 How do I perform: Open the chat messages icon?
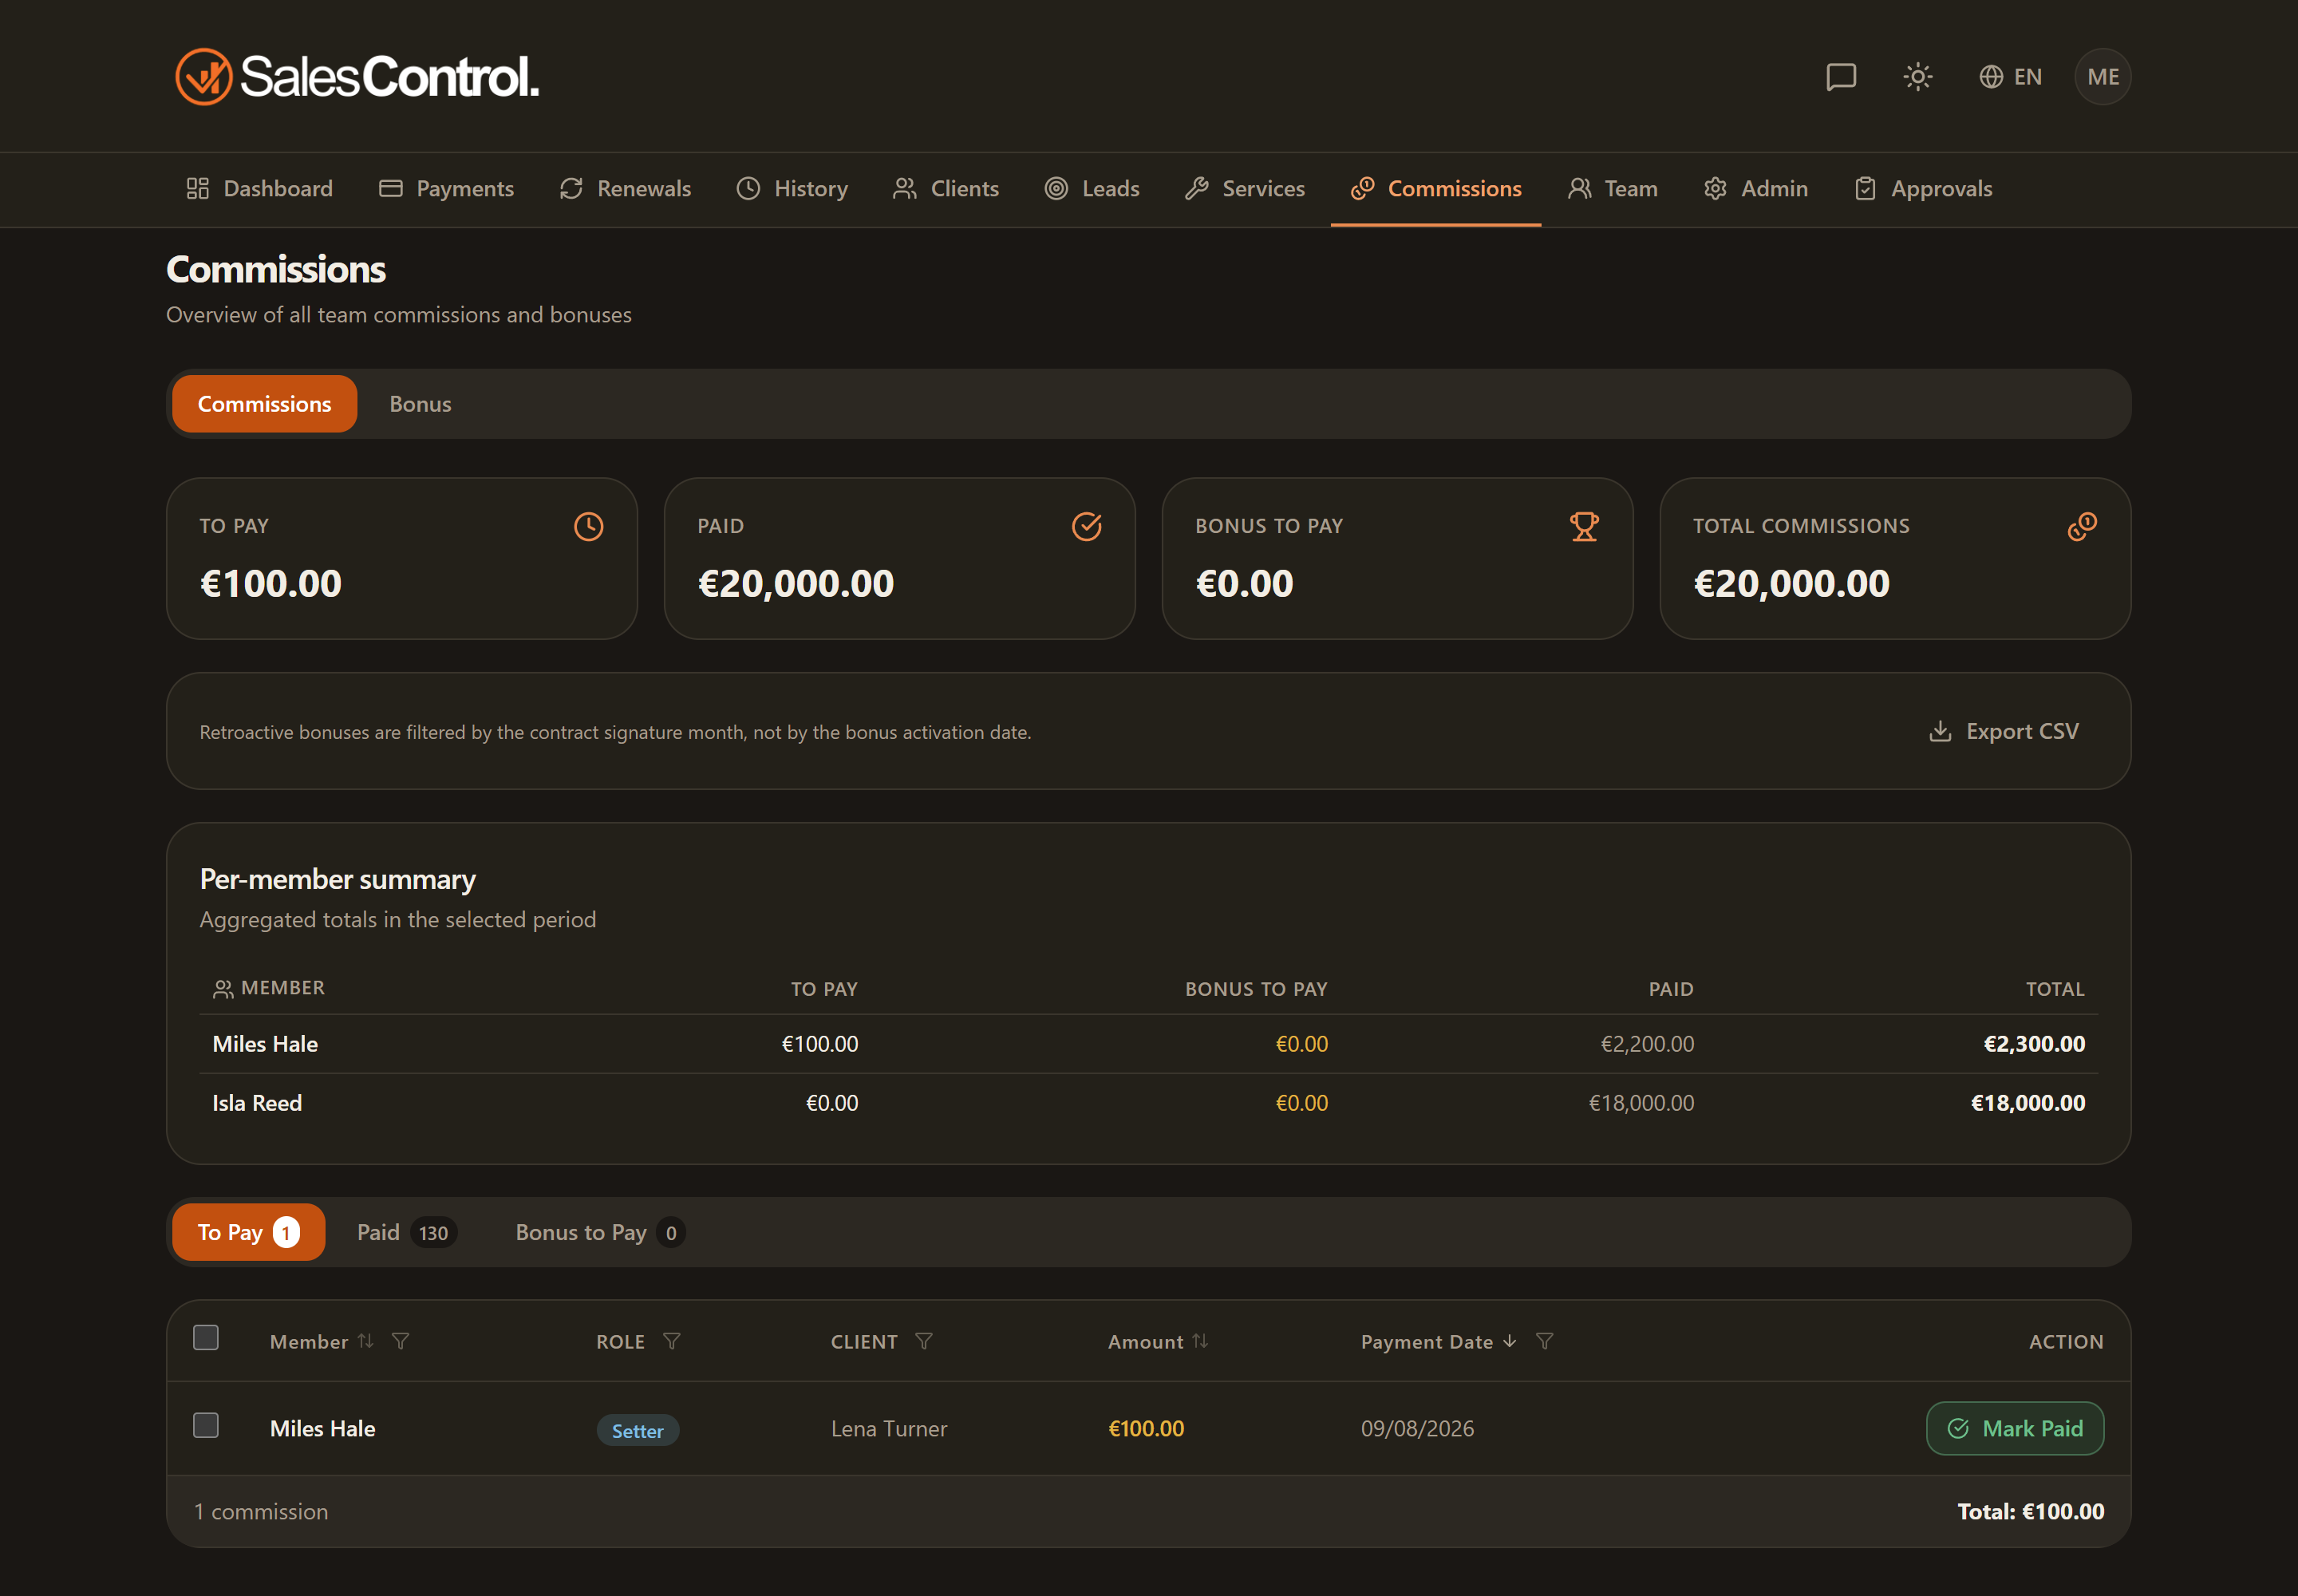coord(1840,77)
